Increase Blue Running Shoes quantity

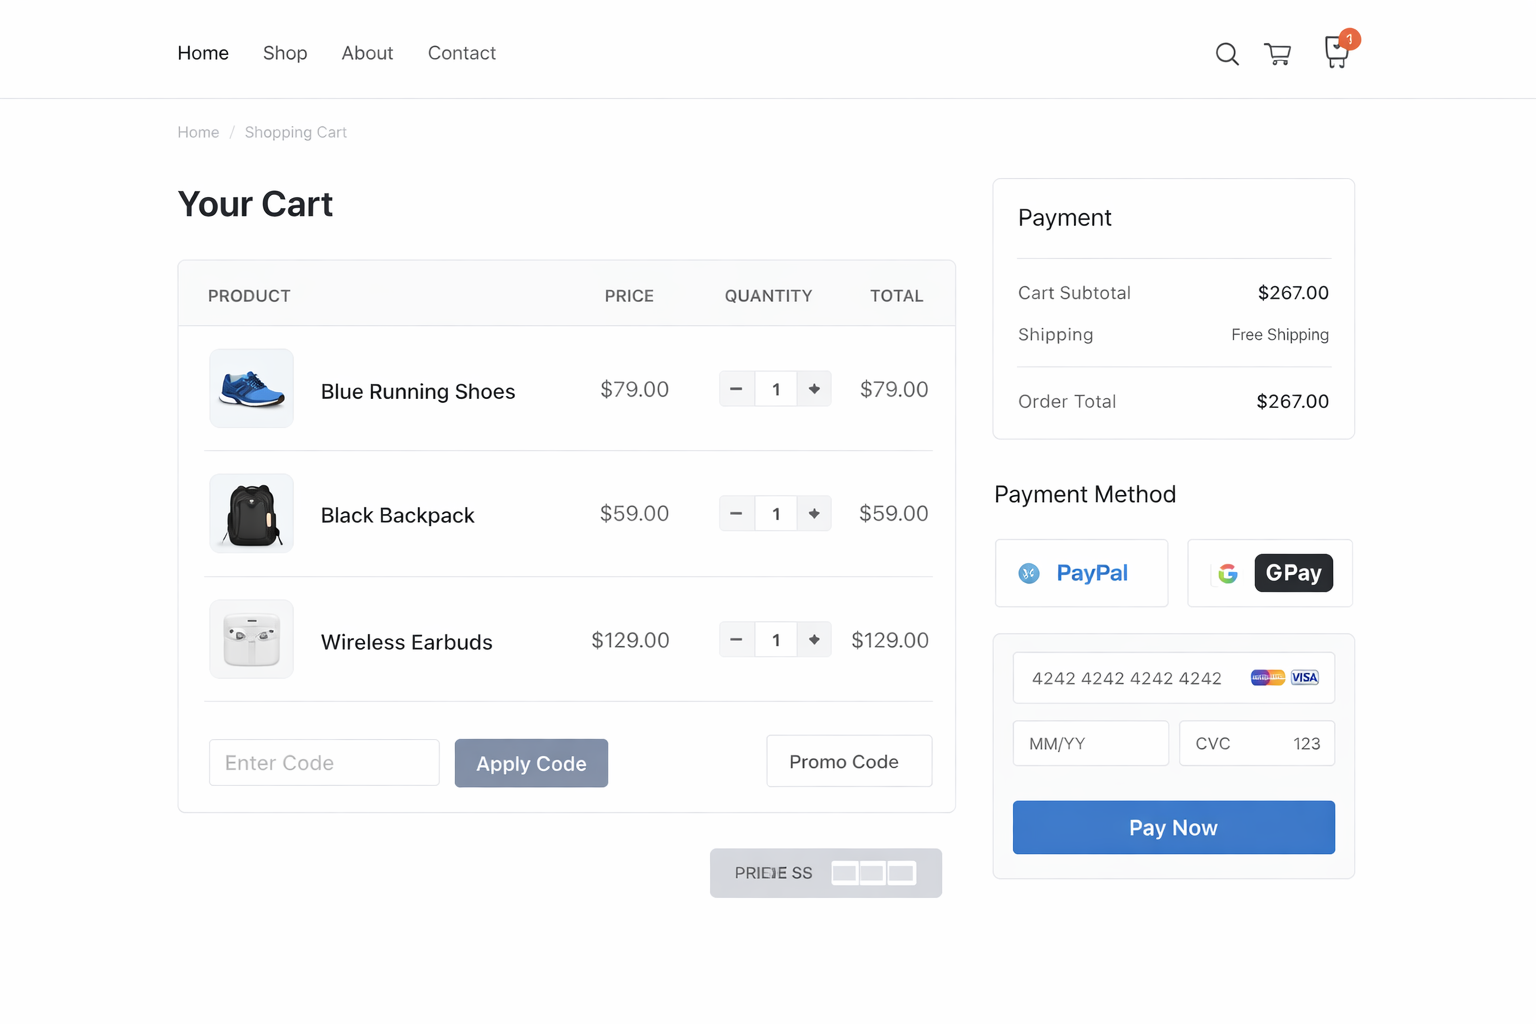coord(814,389)
